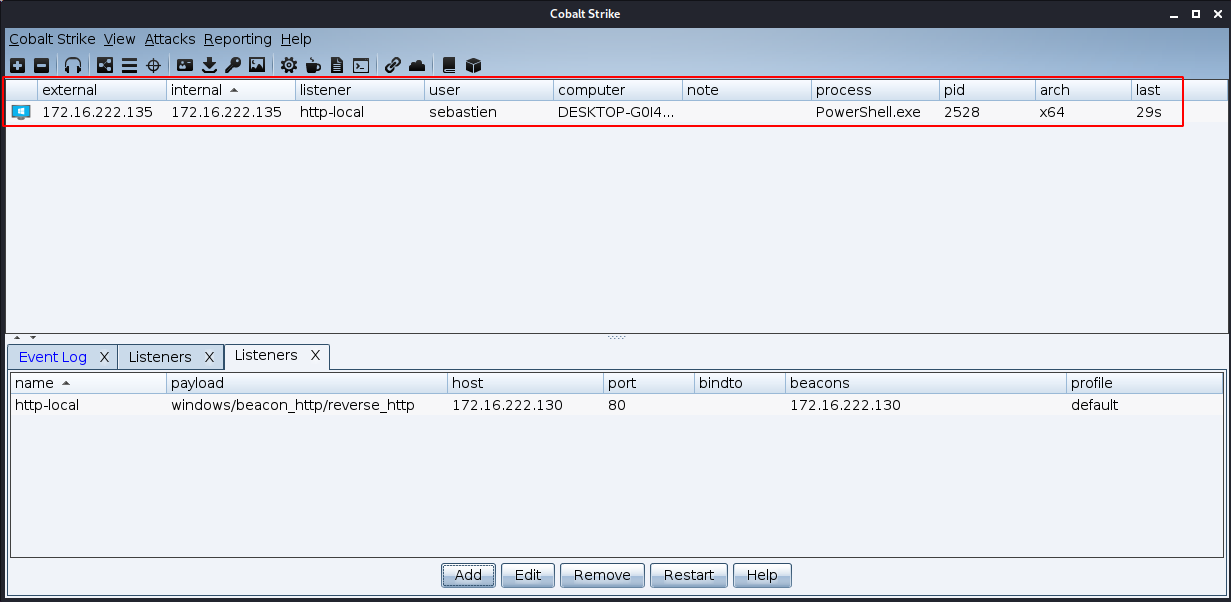
Task: Click the plus icon for new connection
Action: tap(17, 66)
